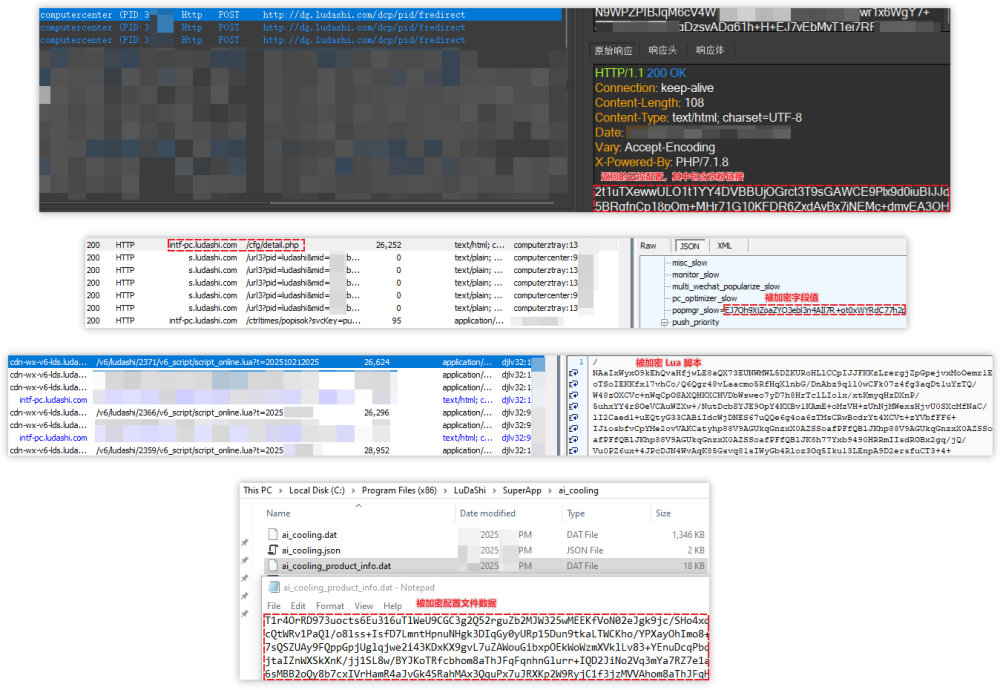Open Notepad's Help menu

coord(392,606)
